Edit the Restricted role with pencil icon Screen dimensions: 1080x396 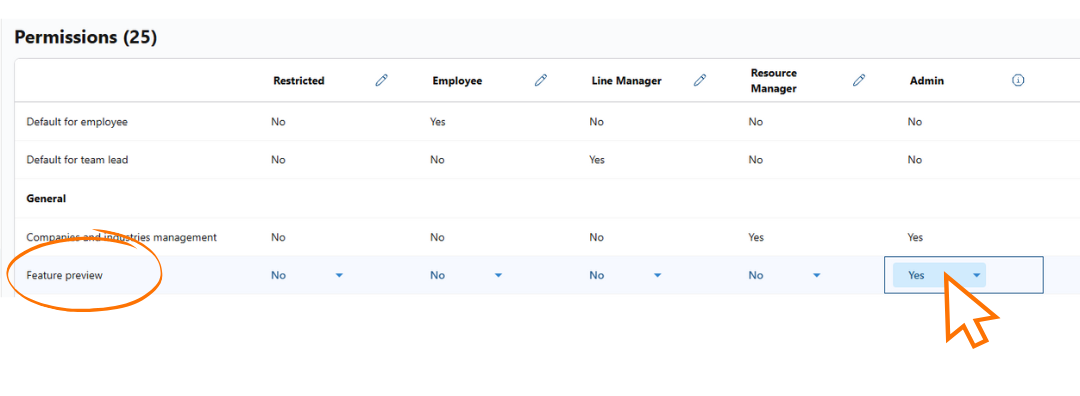pos(381,81)
